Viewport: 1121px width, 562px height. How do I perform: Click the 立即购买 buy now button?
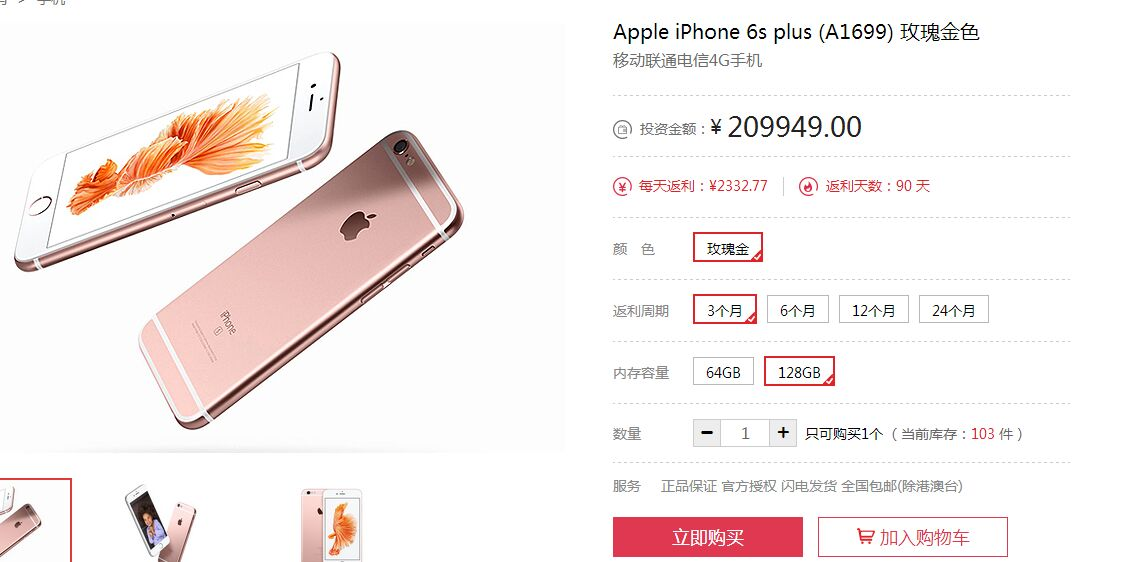click(x=708, y=537)
